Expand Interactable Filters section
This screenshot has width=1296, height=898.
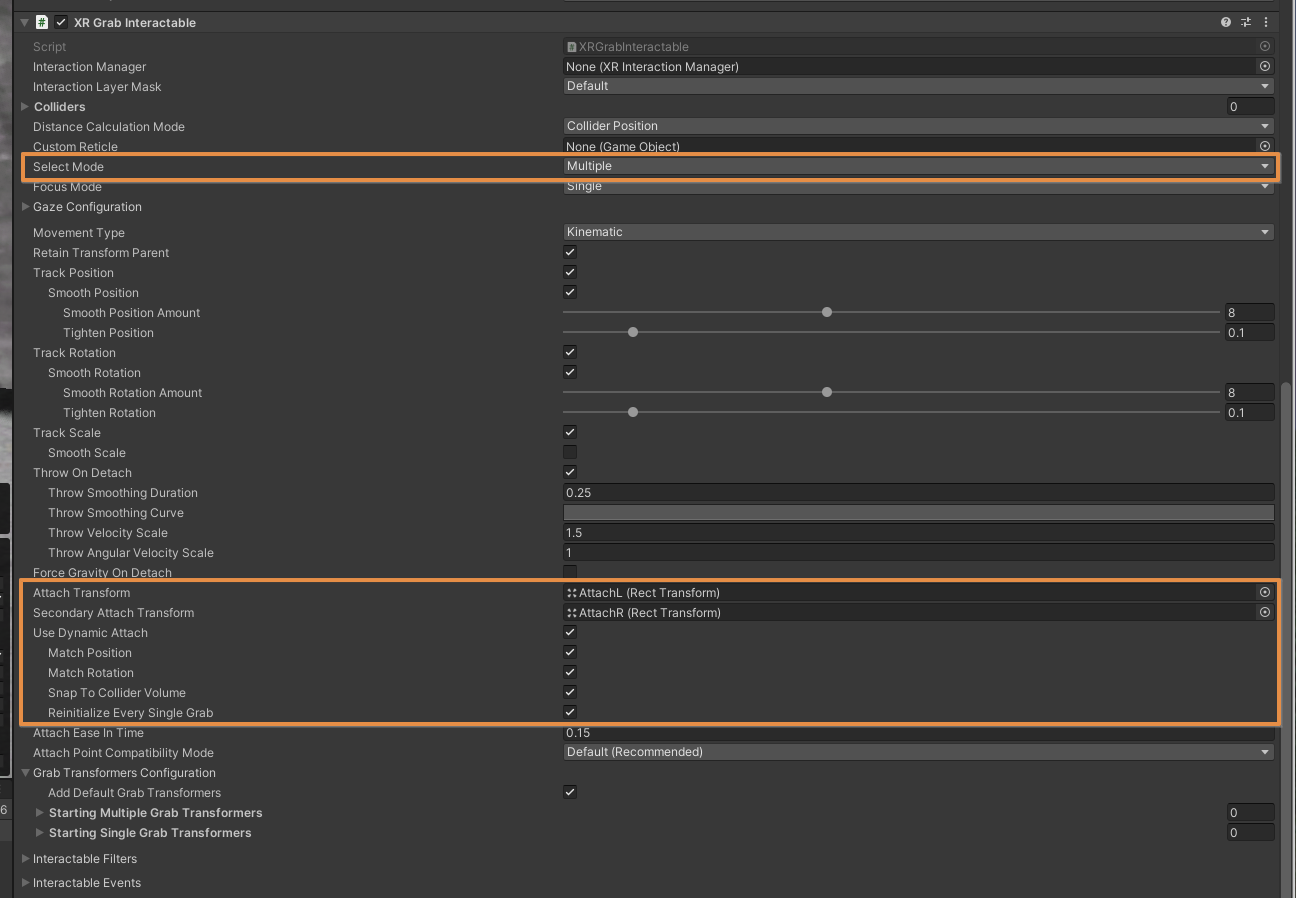pos(25,858)
